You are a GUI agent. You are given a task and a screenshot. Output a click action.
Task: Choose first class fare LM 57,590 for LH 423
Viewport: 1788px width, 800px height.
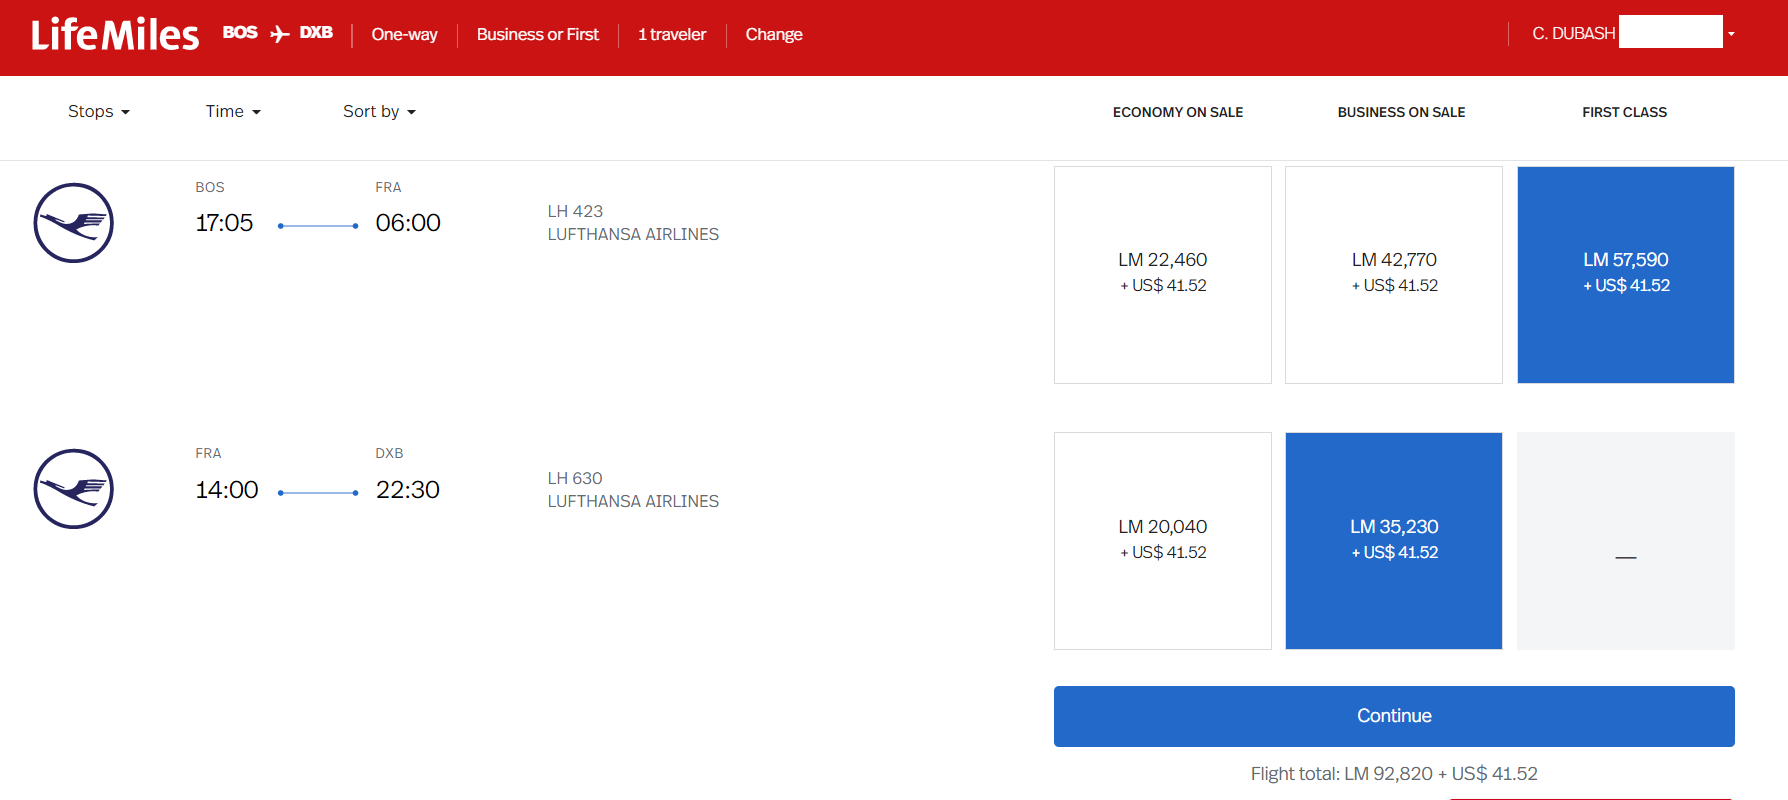click(x=1626, y=275)
